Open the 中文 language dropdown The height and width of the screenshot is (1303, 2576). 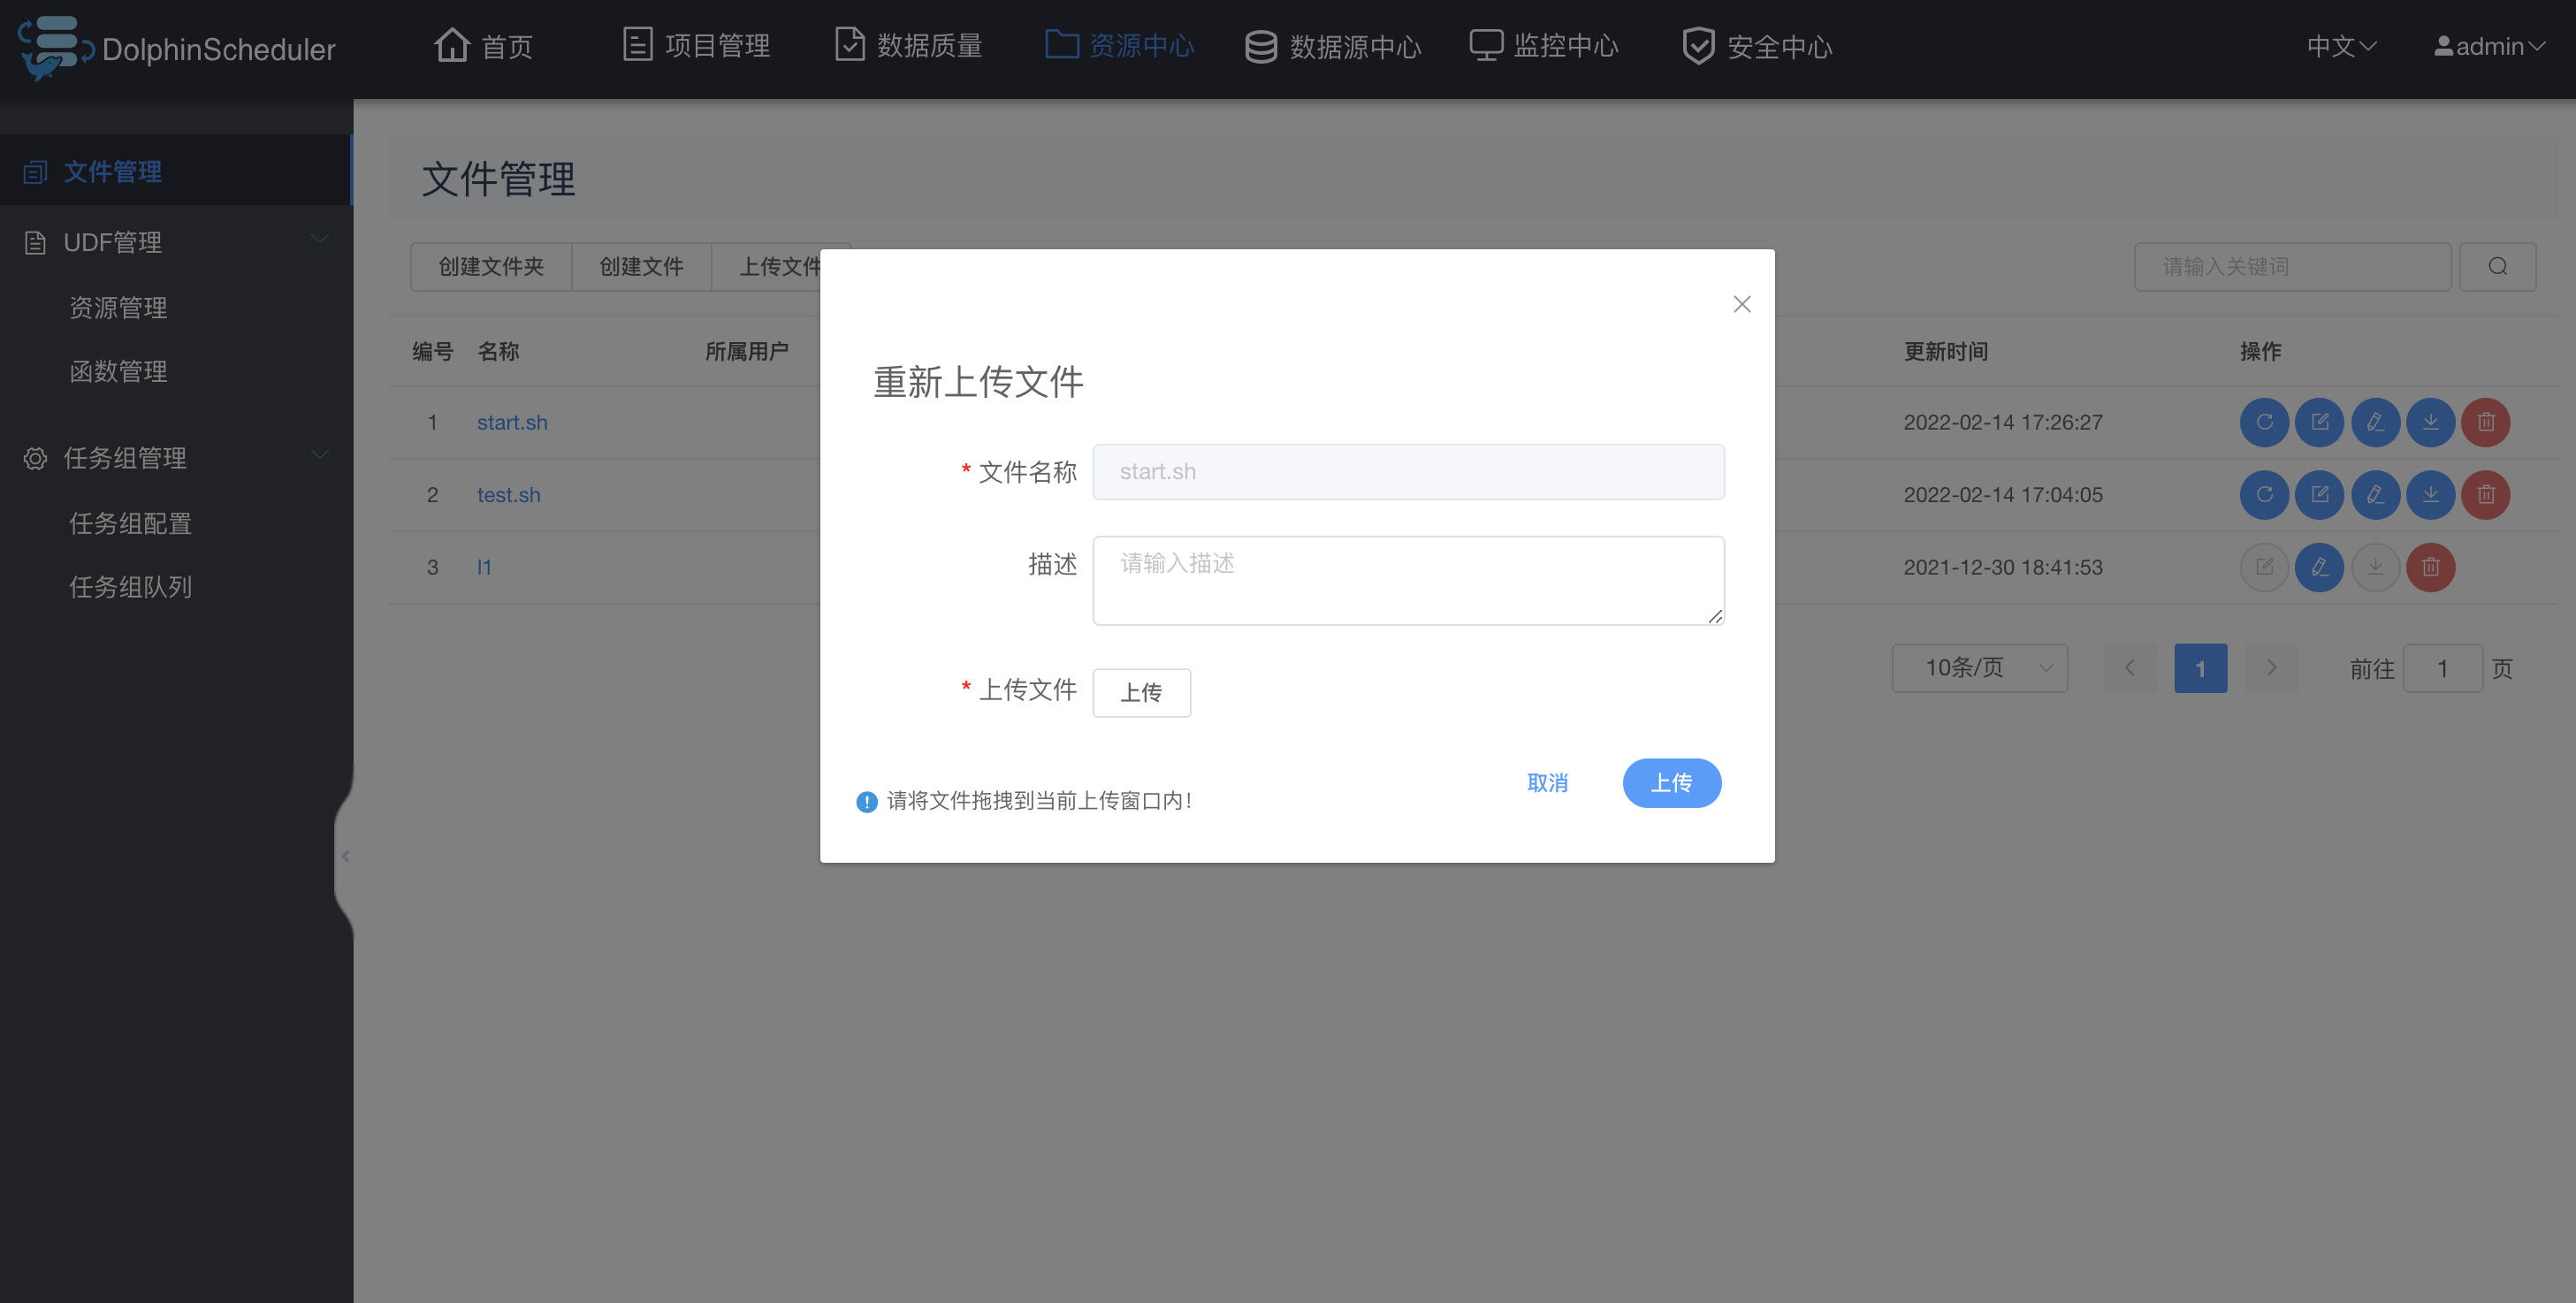click(2341, 46)
